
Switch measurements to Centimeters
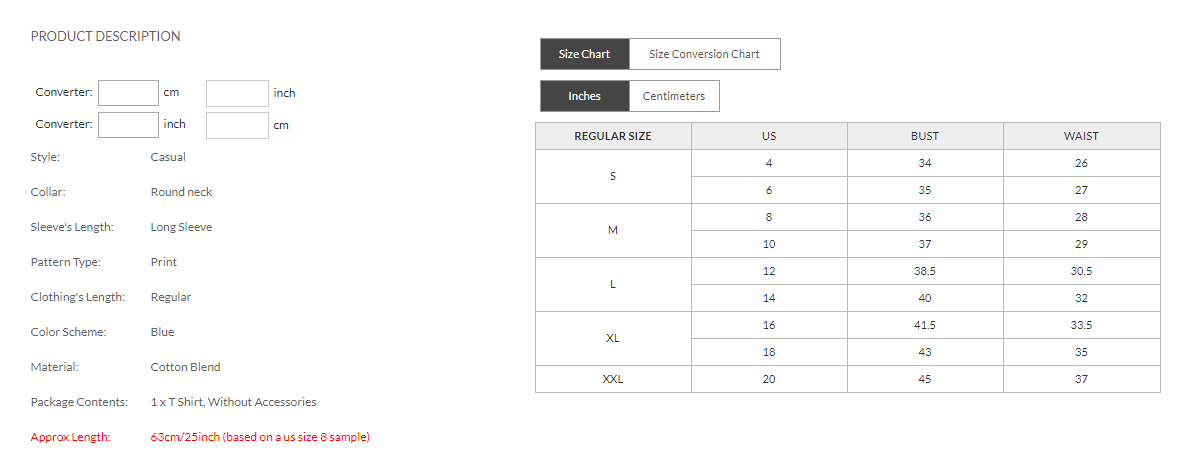click(673, 96)
